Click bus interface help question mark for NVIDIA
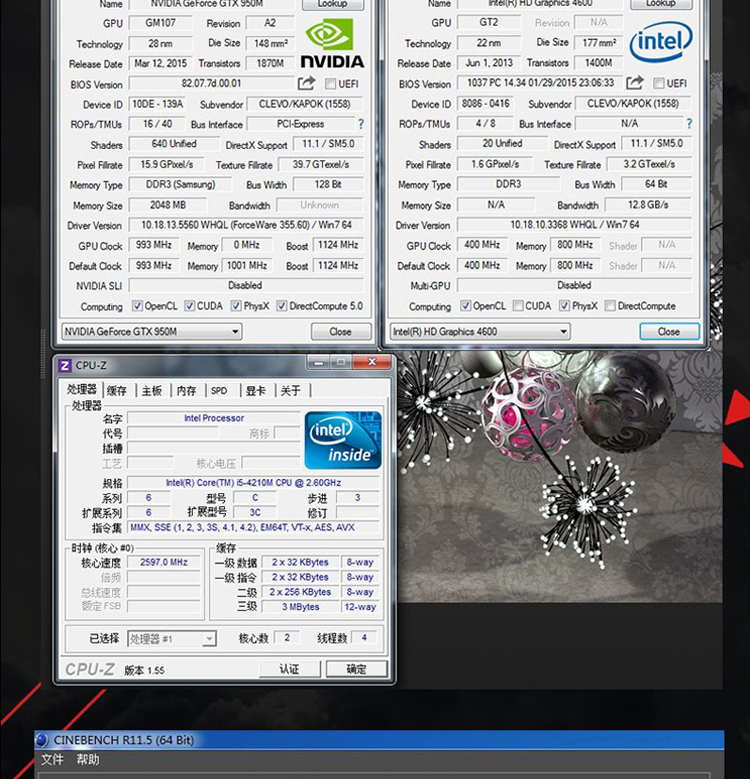The width and height of the screenshot is (750, 779). click(x=361, y=124)
